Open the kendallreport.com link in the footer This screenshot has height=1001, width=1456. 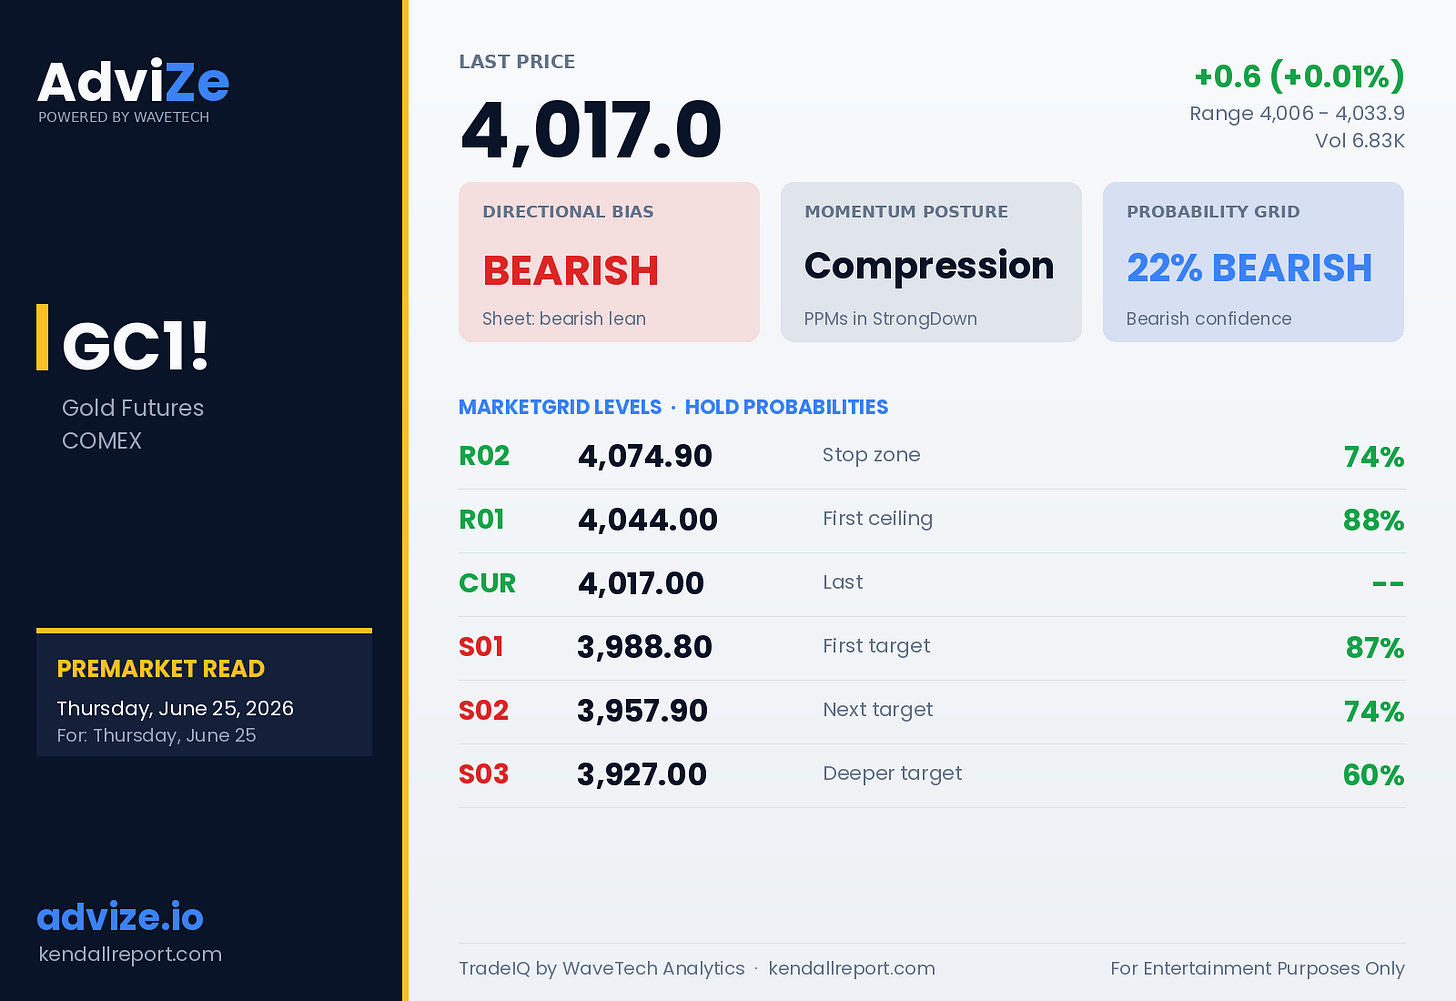(x=852, y=968)
